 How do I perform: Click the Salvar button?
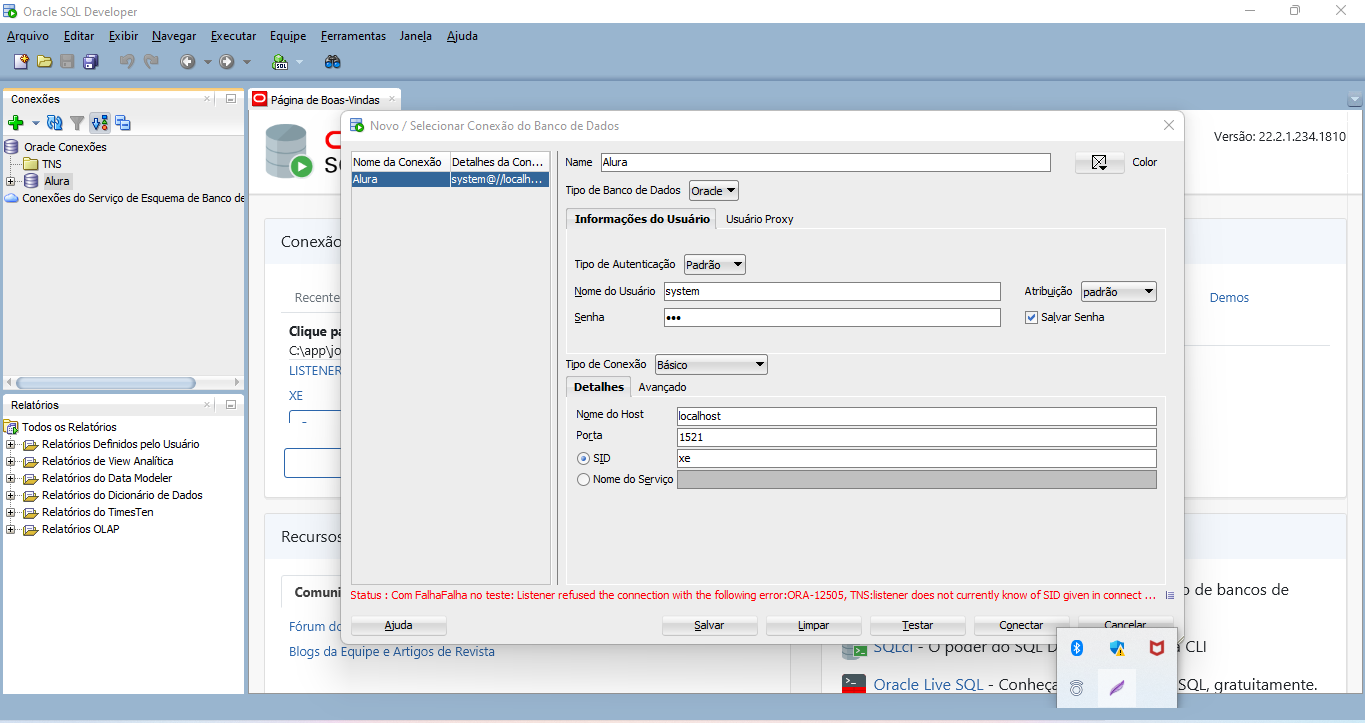pos(709,625)
